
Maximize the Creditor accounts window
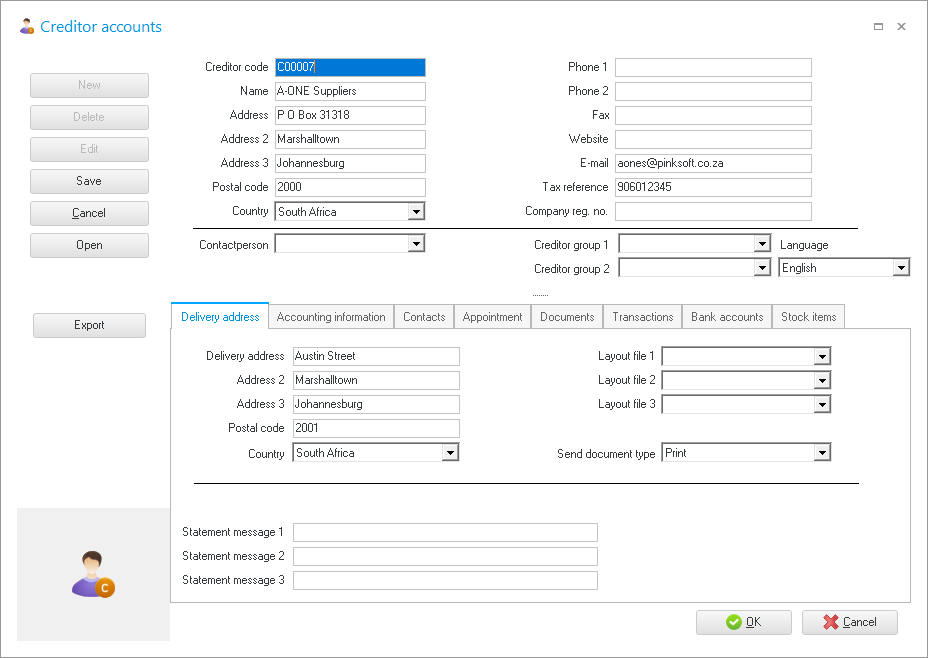tap(878, 27)
